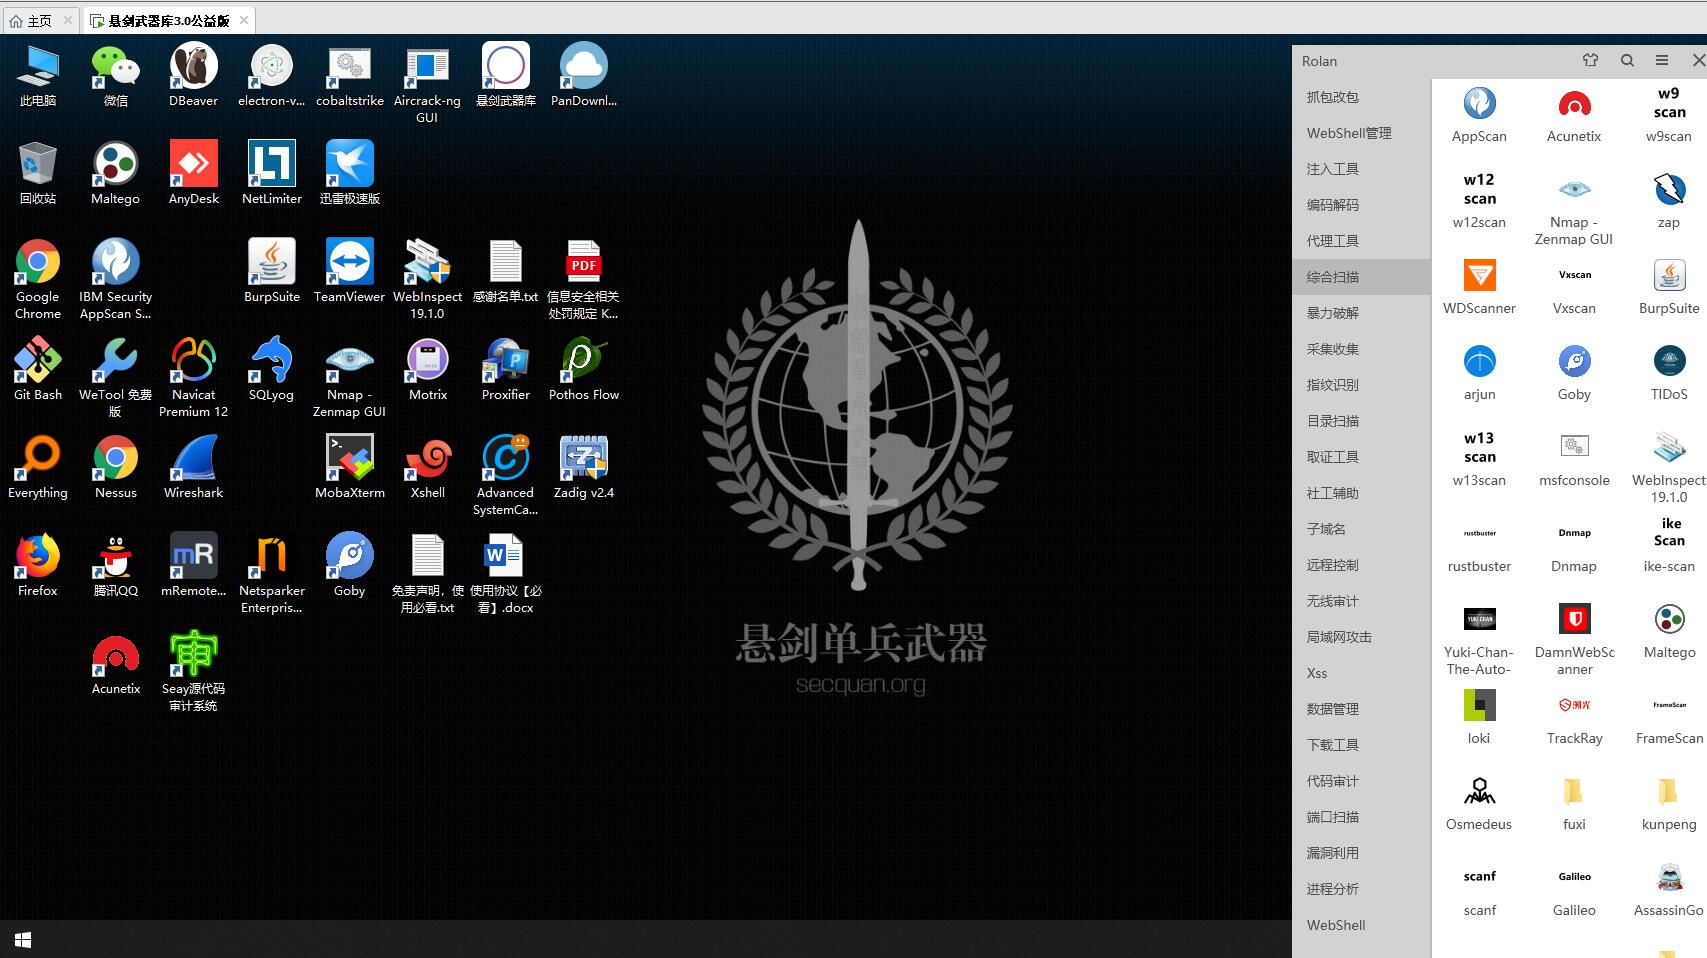Open the Everything search shortcut
Image resolution: width=1707 pixels, height=958 pixels.
coord(38,467)
